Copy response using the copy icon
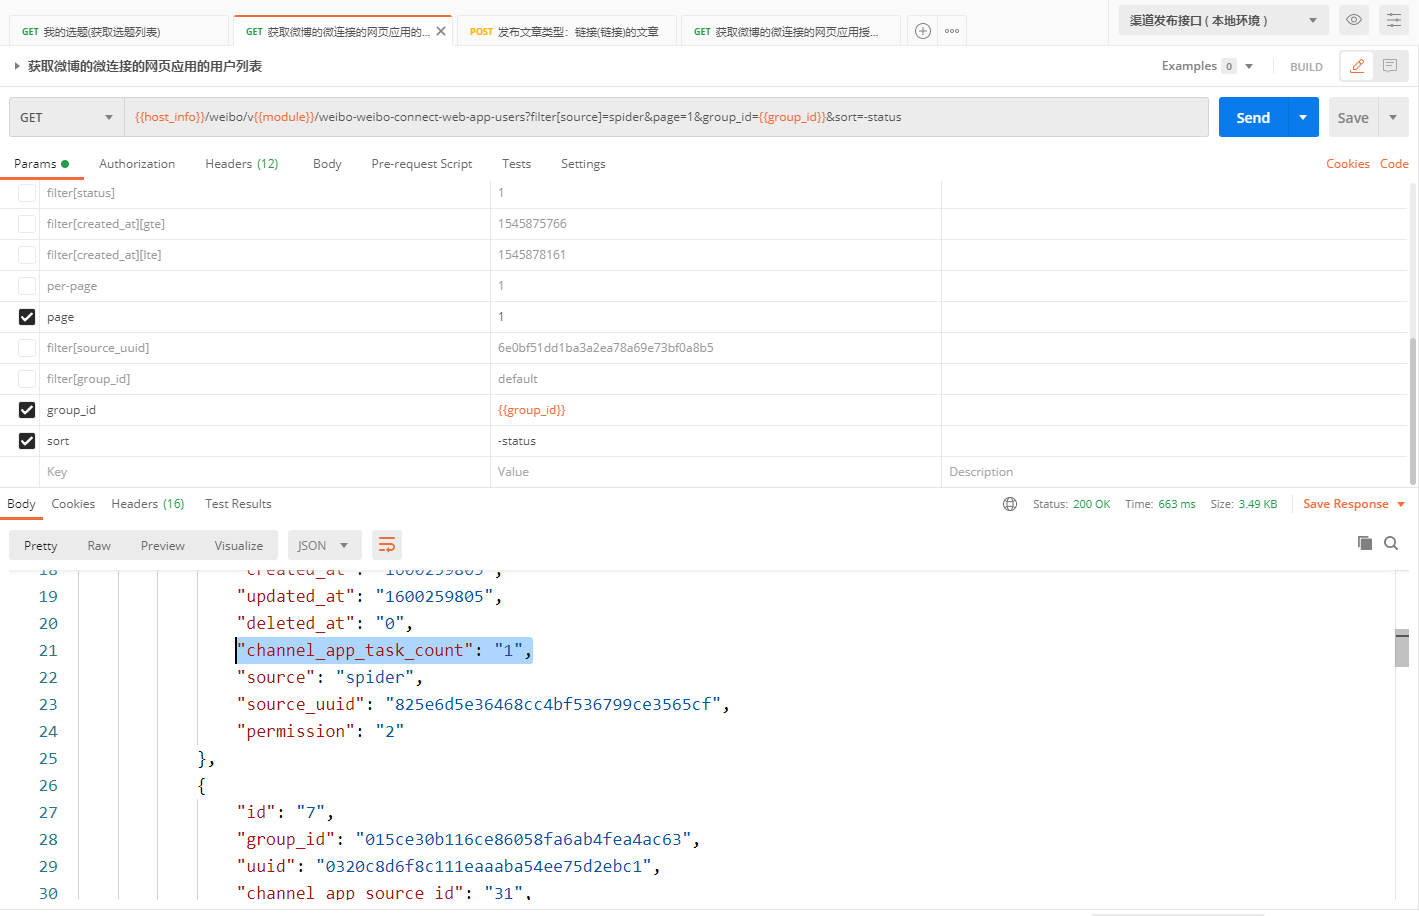Viewport: 1419px width, 916px height. tap(1364, 543)
